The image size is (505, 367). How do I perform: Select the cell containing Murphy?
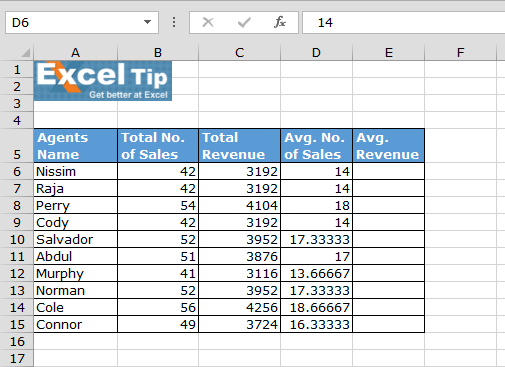(76, 273)
